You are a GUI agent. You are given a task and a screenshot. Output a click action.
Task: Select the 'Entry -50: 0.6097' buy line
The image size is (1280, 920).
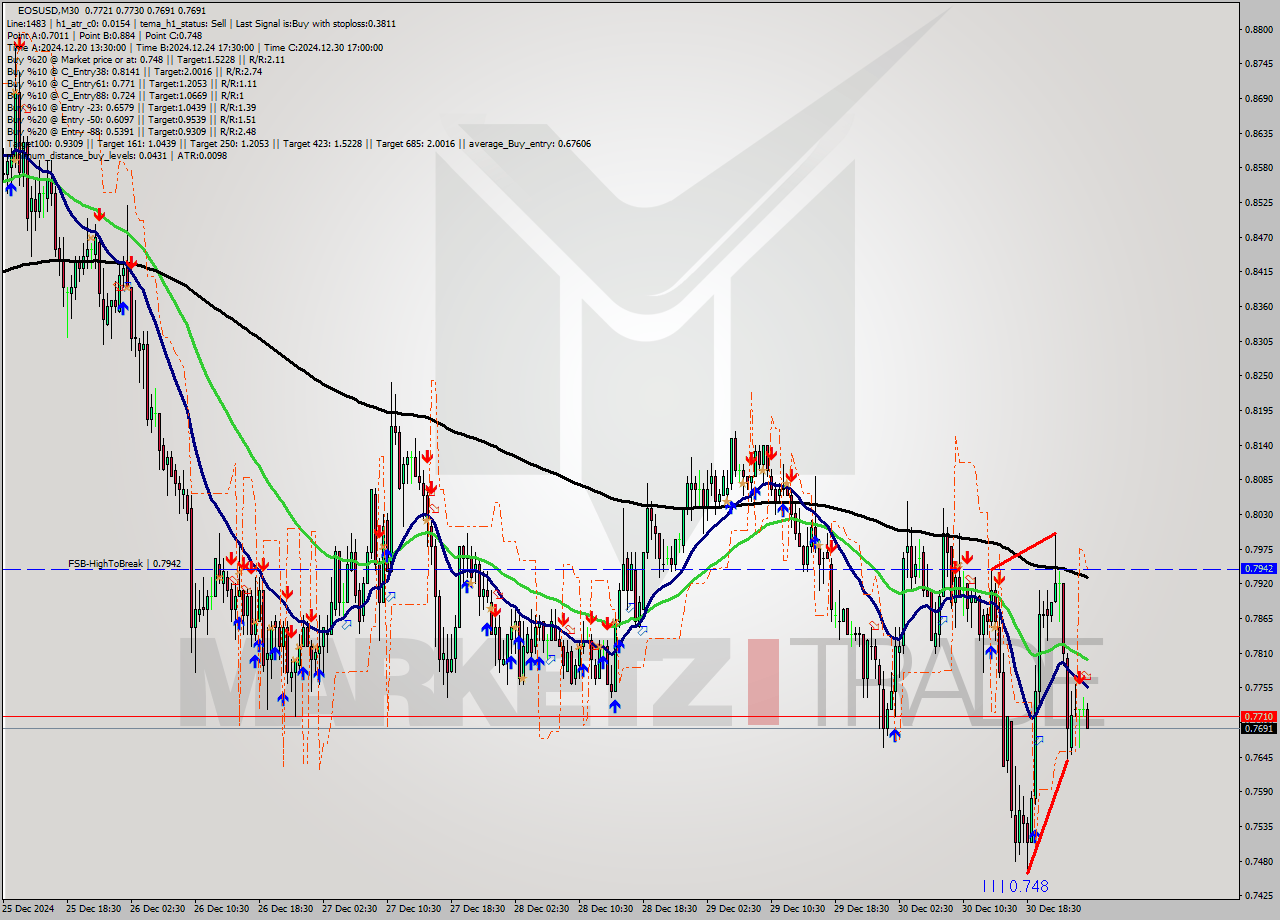131,119
